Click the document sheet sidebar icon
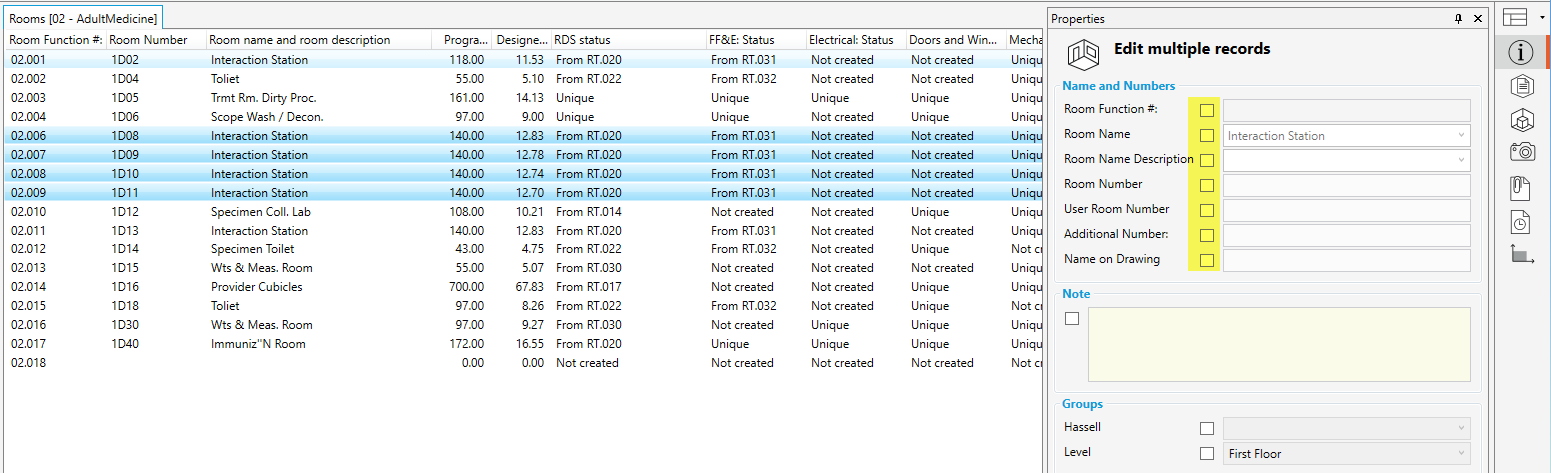 (1520, 86)
